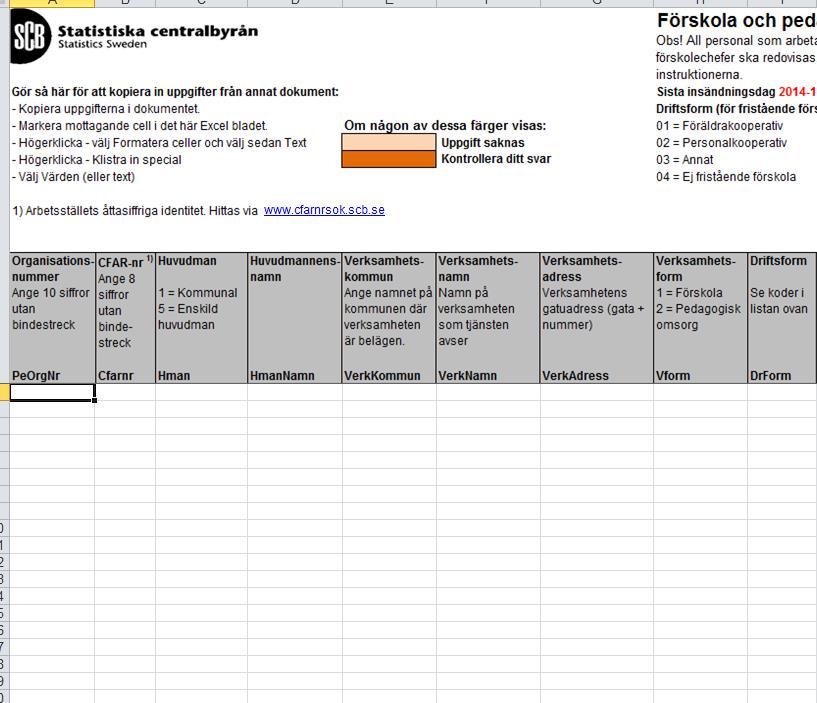
Task: Click the 'Statistics Sweden' subtitle text
Action: [x=102, y=44]
